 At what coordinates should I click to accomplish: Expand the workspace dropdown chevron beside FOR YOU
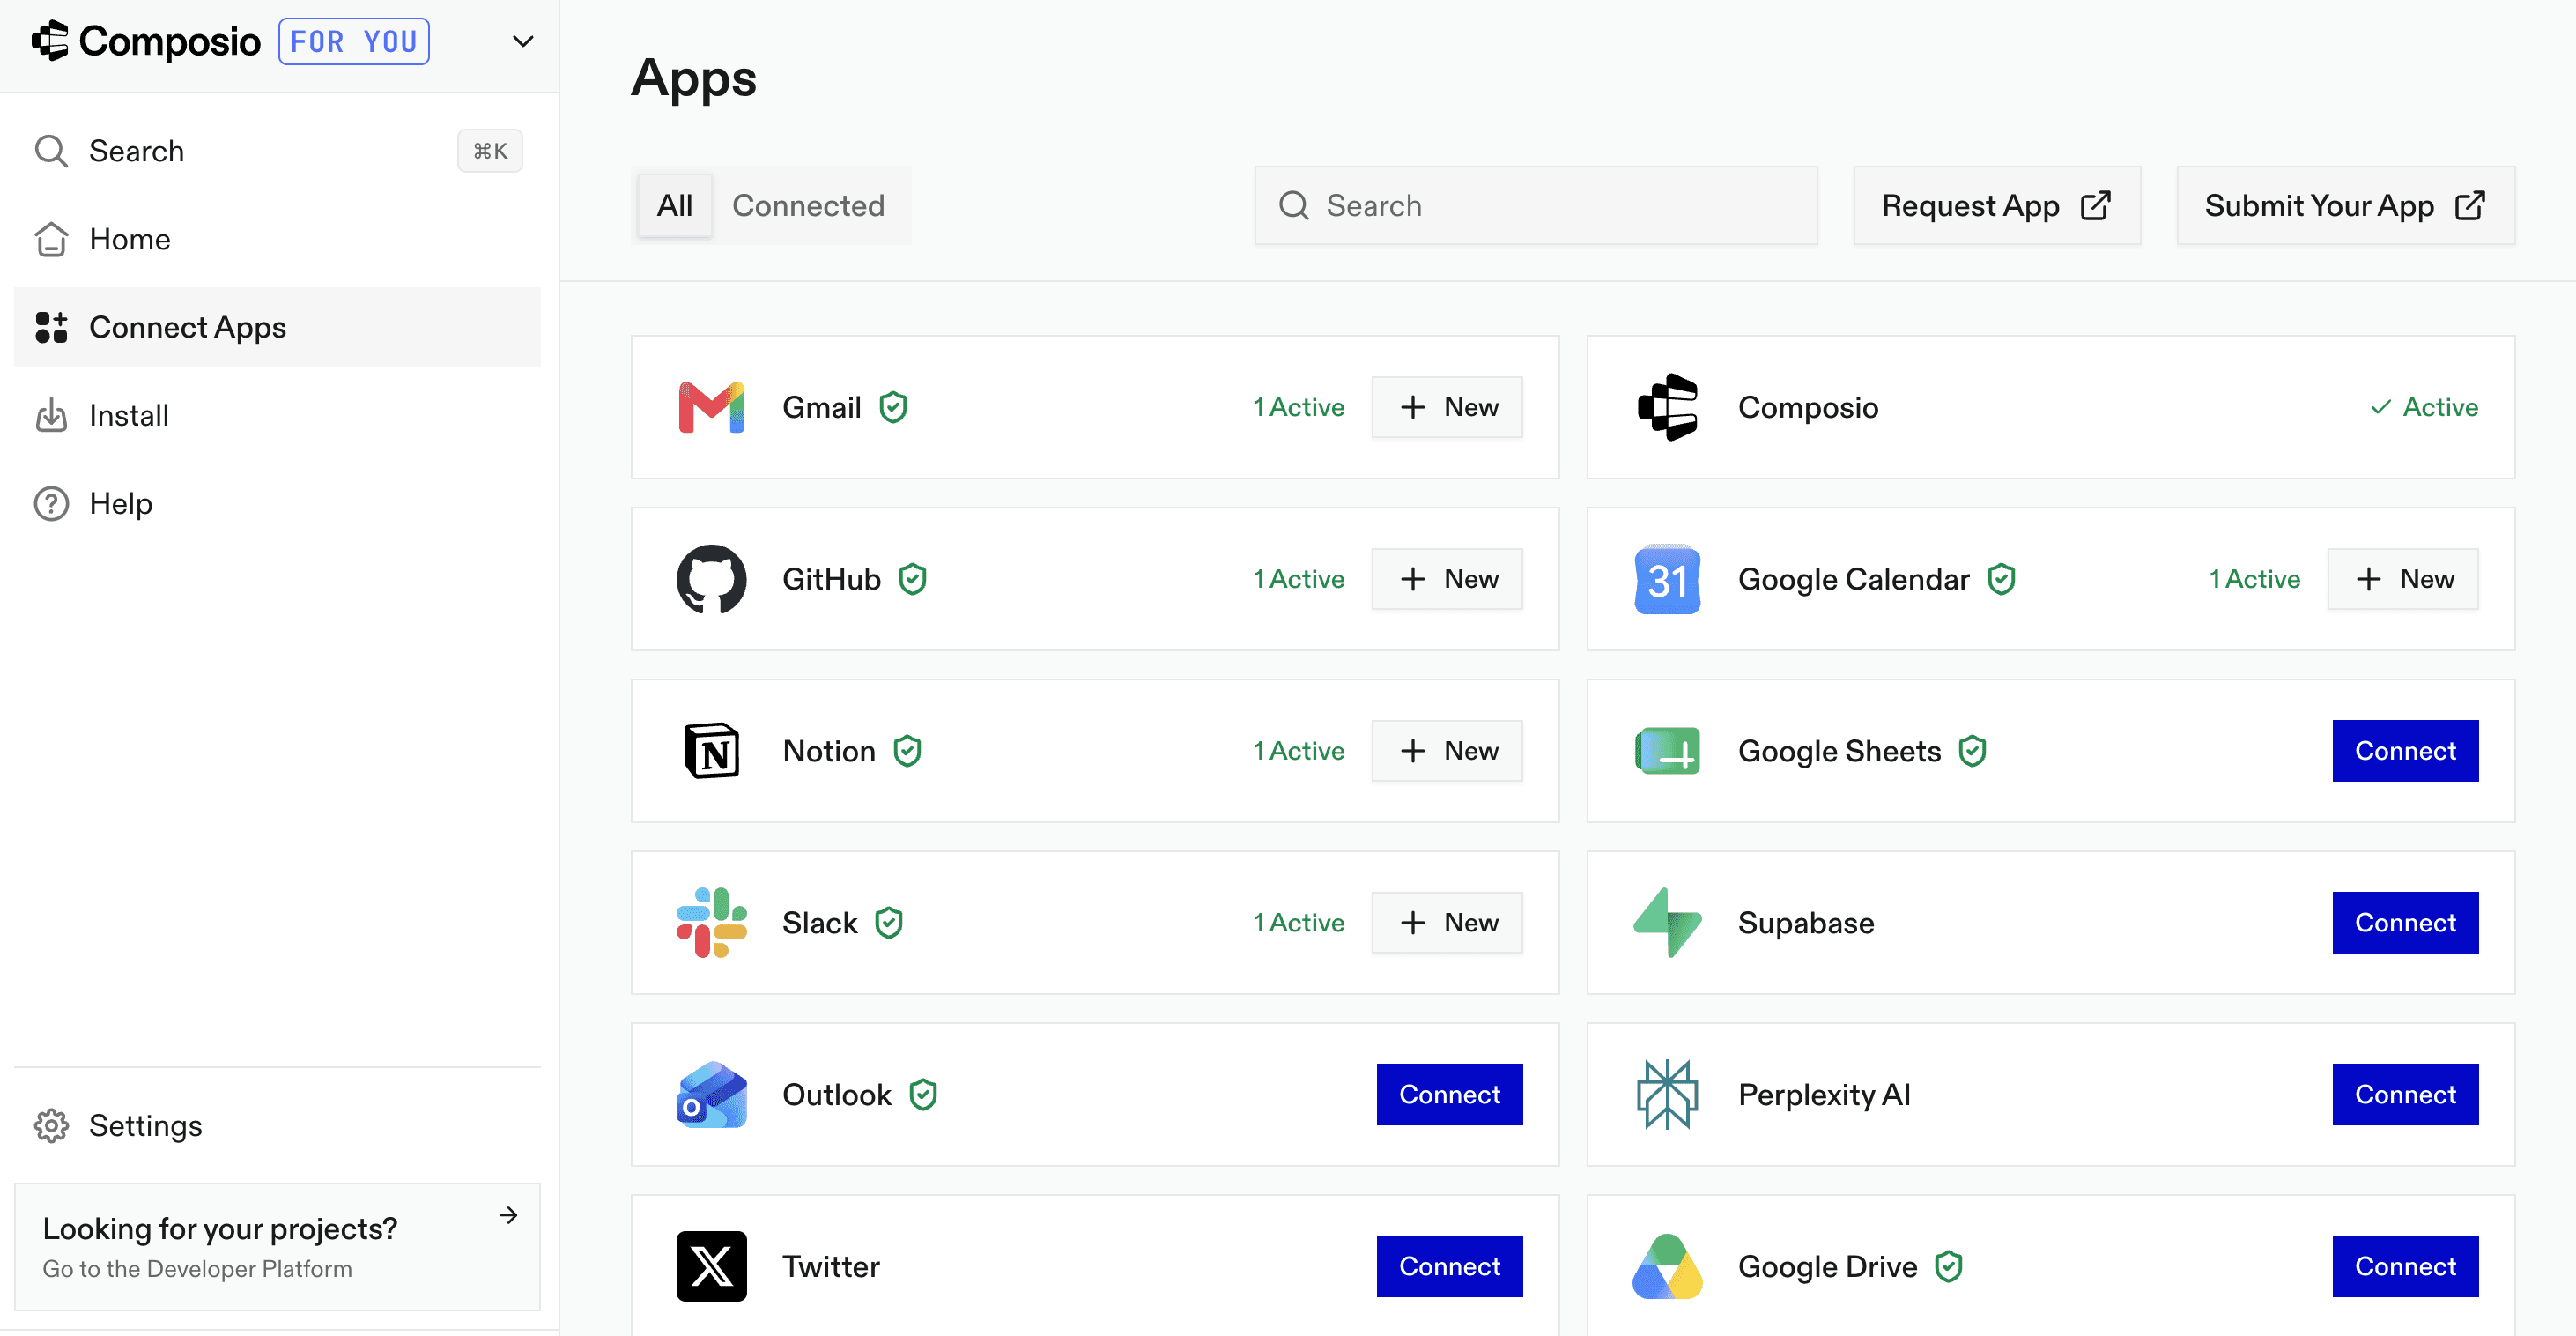click(x=523, y=42)
